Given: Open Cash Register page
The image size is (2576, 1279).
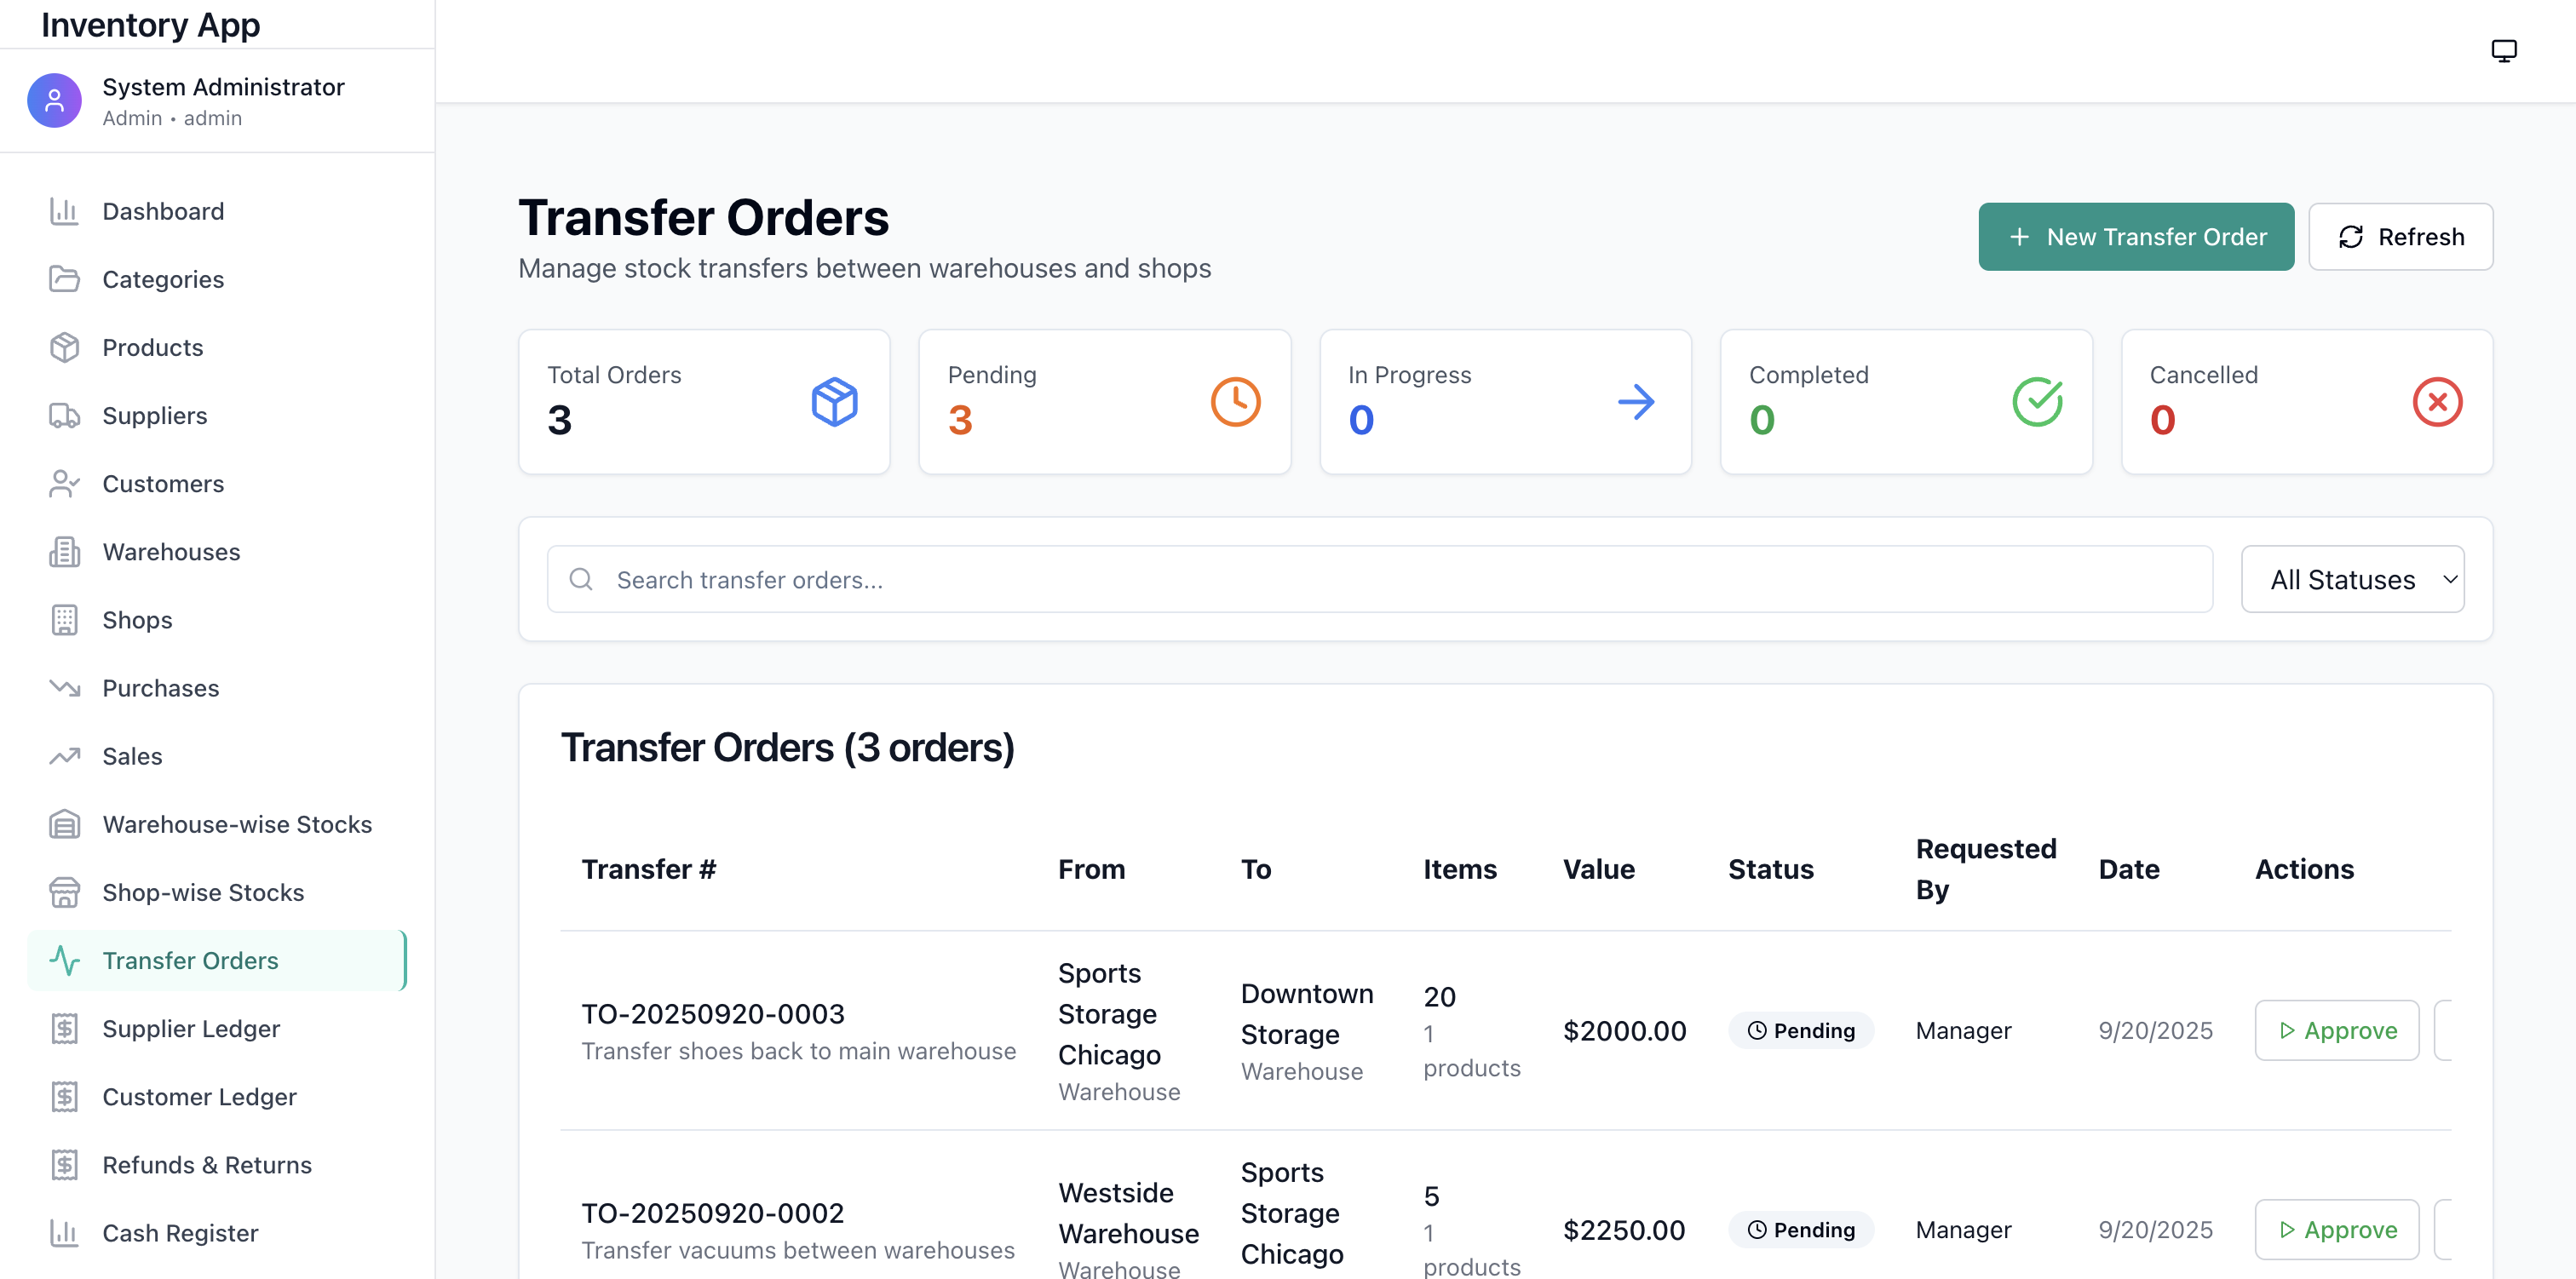Looking at the screenshot, I should pos(217,1232).
